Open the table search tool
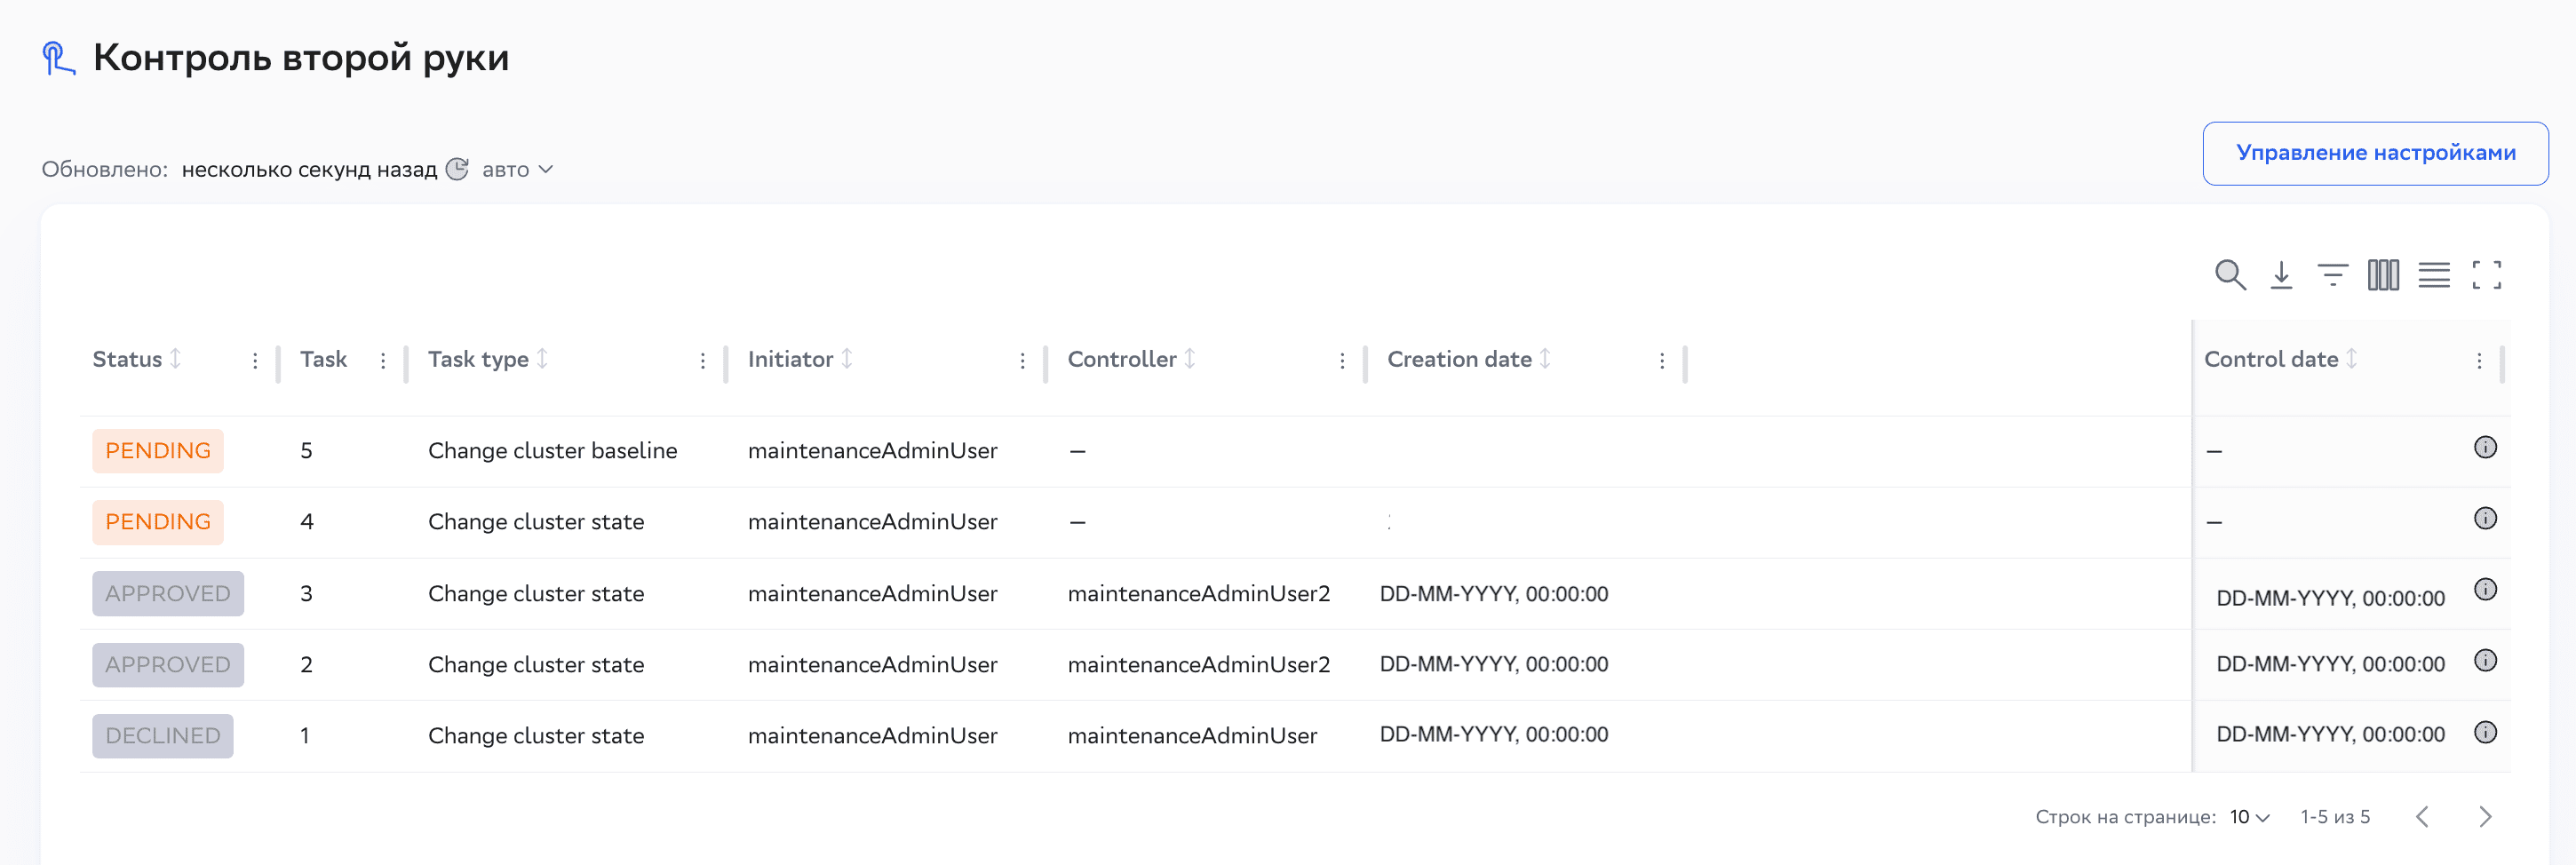The image size is (2576, 865). pos(2229,275)
